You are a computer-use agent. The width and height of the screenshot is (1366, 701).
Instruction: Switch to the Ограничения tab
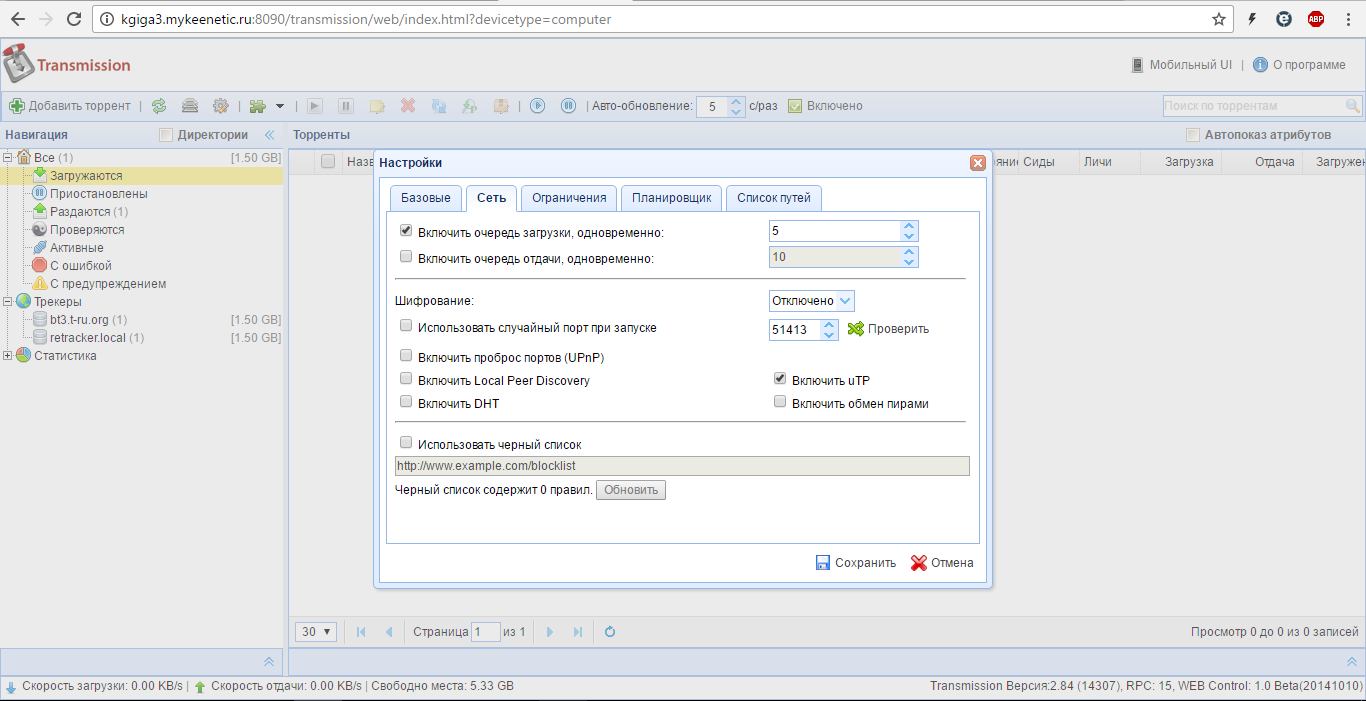coord(569,198)
